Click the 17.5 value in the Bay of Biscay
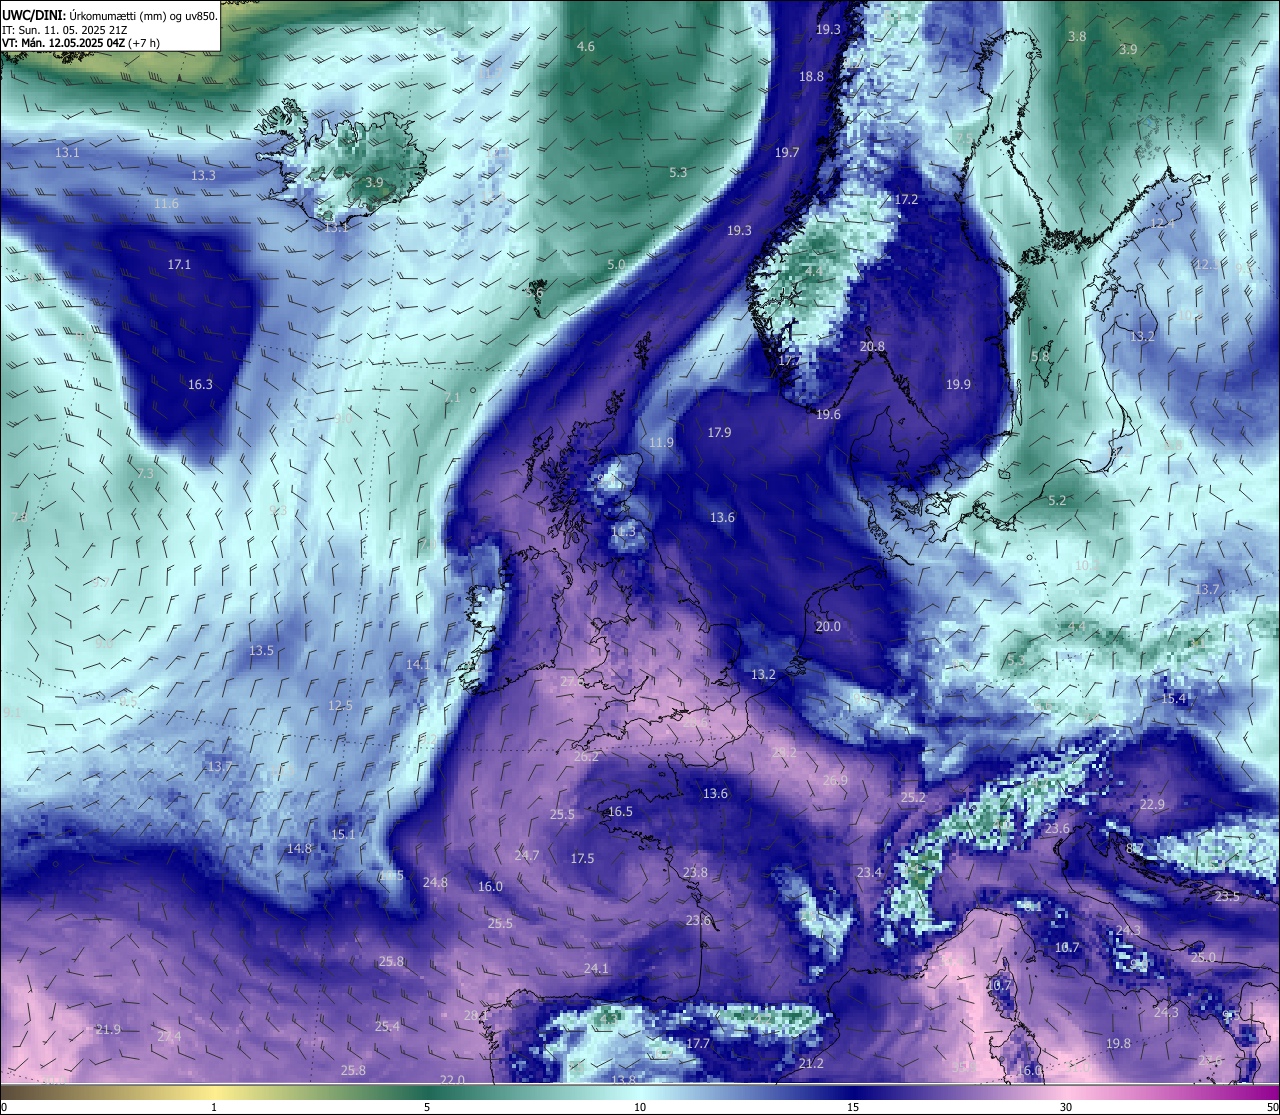 582,859
